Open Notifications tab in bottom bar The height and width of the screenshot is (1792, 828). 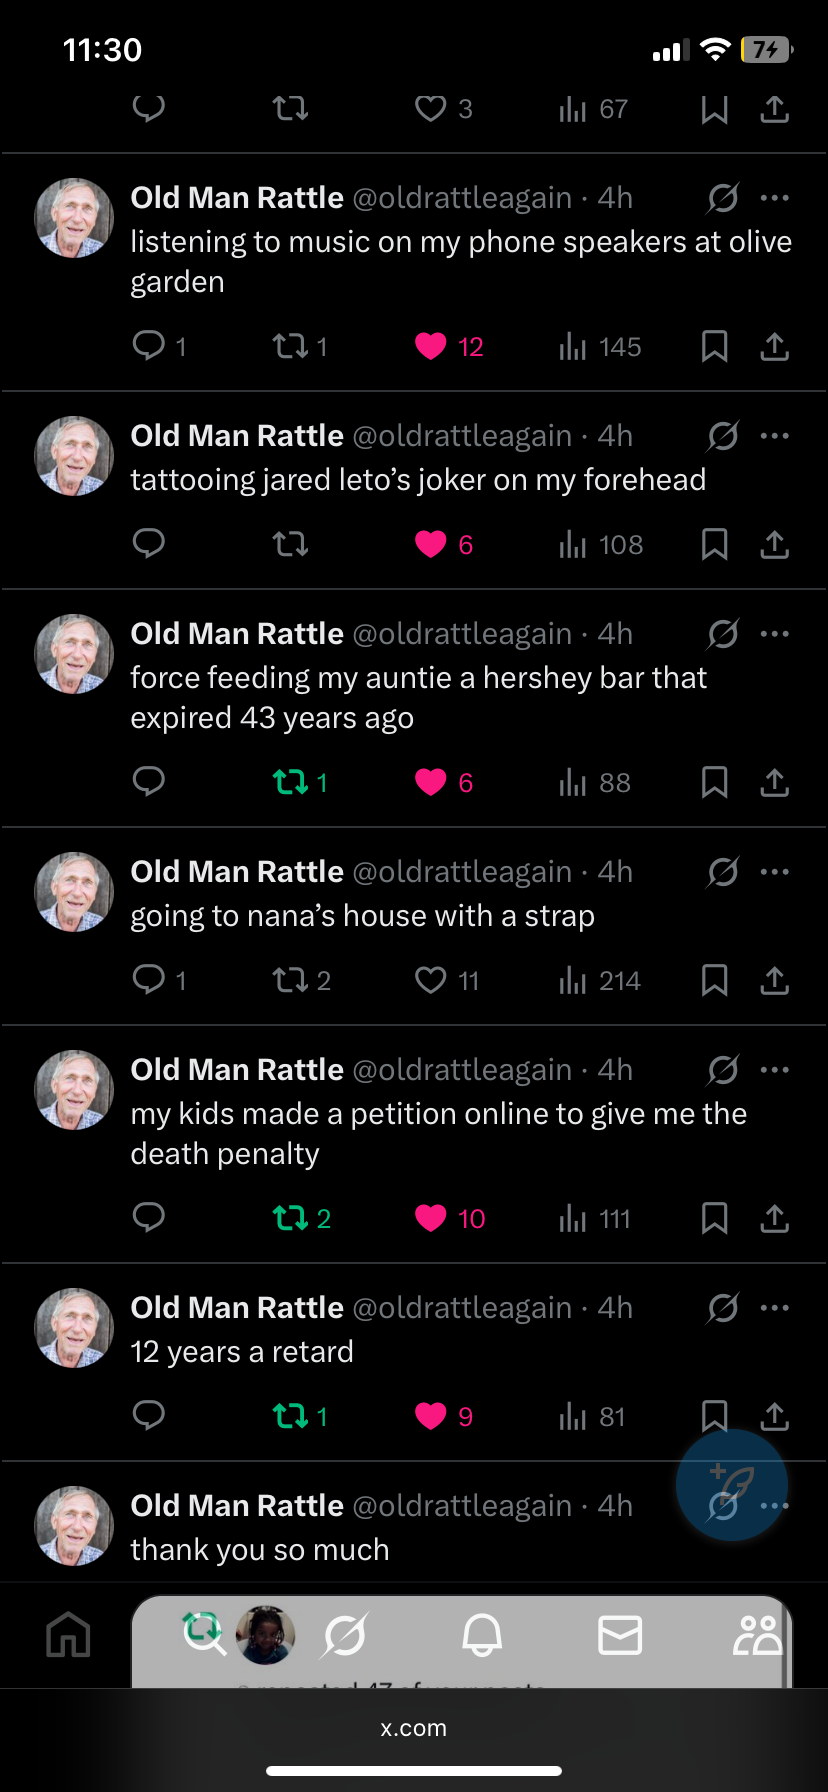[482, 1635]
